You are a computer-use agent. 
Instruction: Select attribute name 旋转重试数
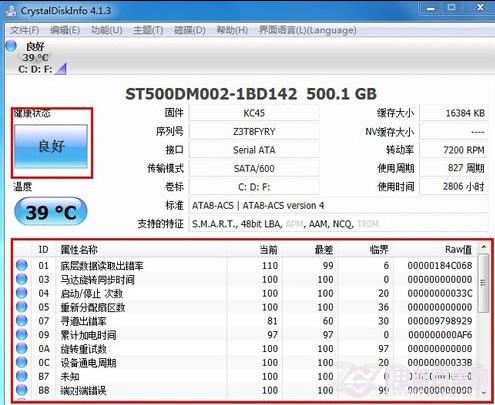[x=83, y=349]
